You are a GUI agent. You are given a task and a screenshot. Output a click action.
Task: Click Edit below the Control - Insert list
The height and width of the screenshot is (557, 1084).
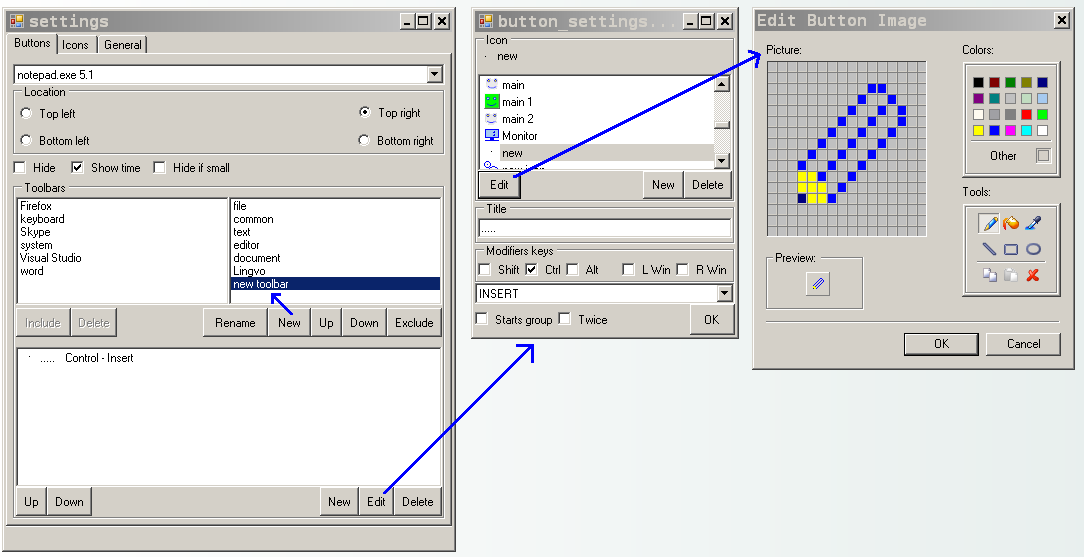(376, 502)
